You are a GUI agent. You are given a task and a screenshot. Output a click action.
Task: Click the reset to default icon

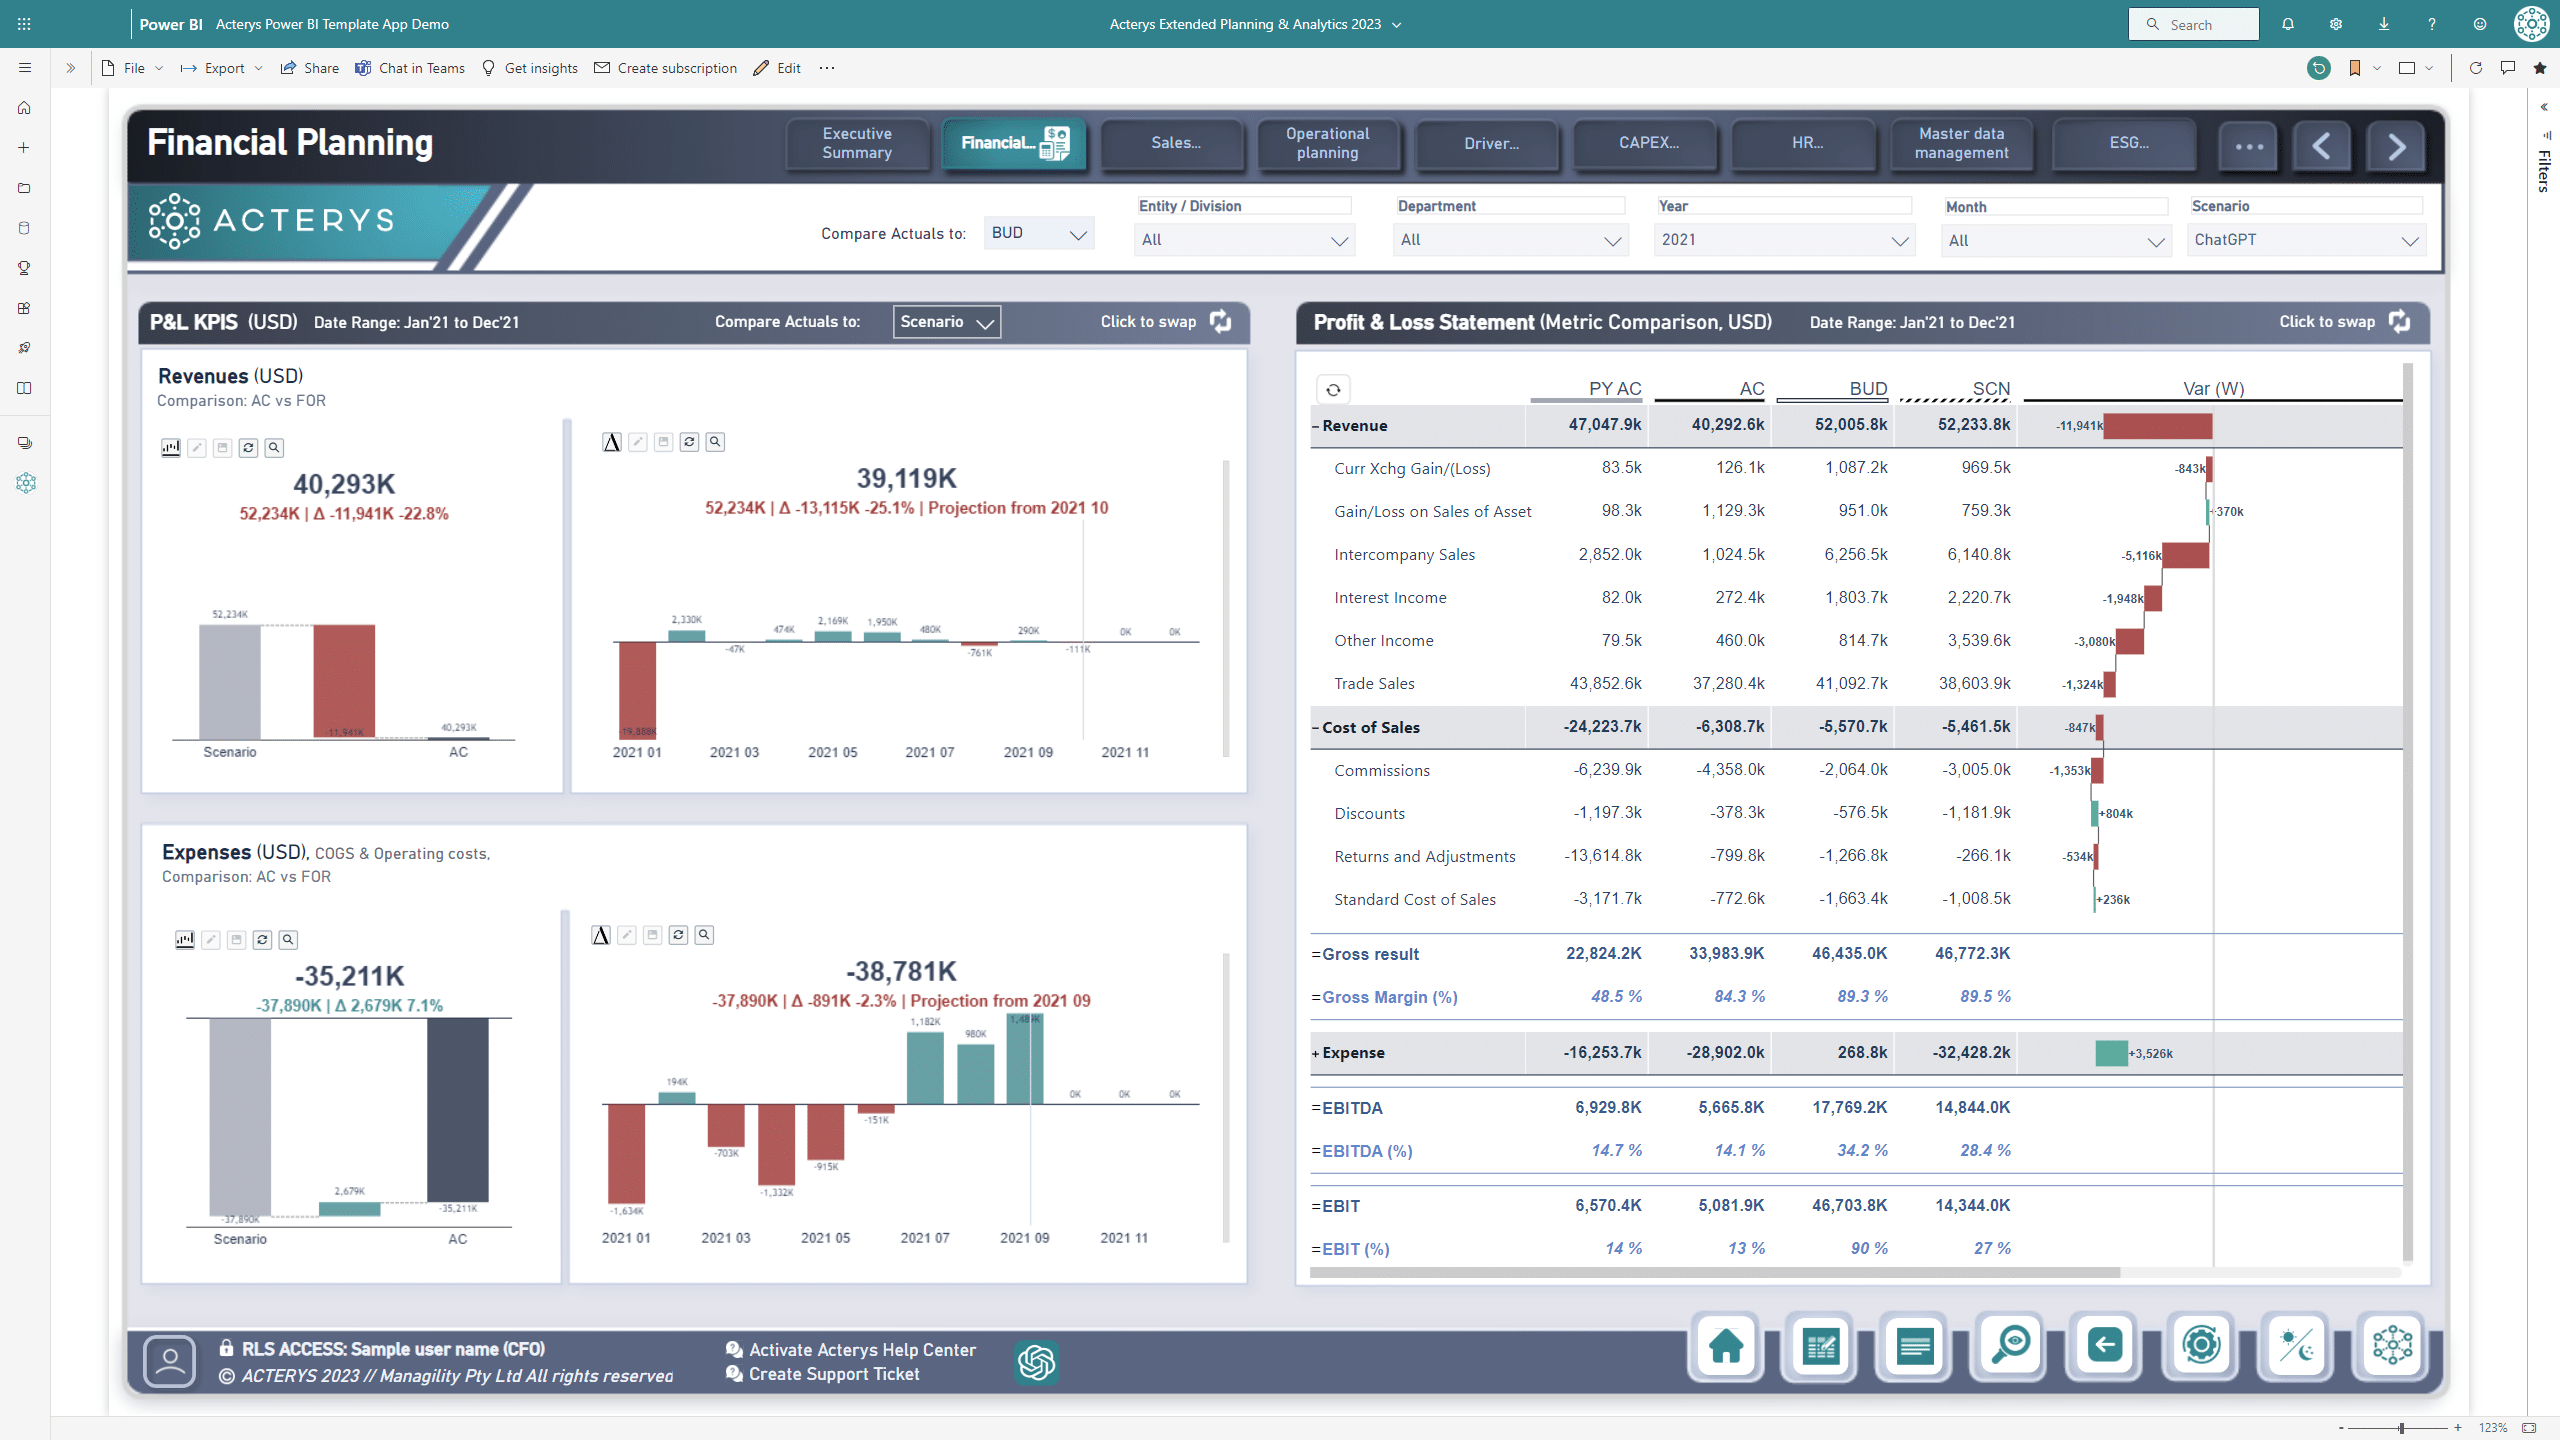(x=2319, y=68)
